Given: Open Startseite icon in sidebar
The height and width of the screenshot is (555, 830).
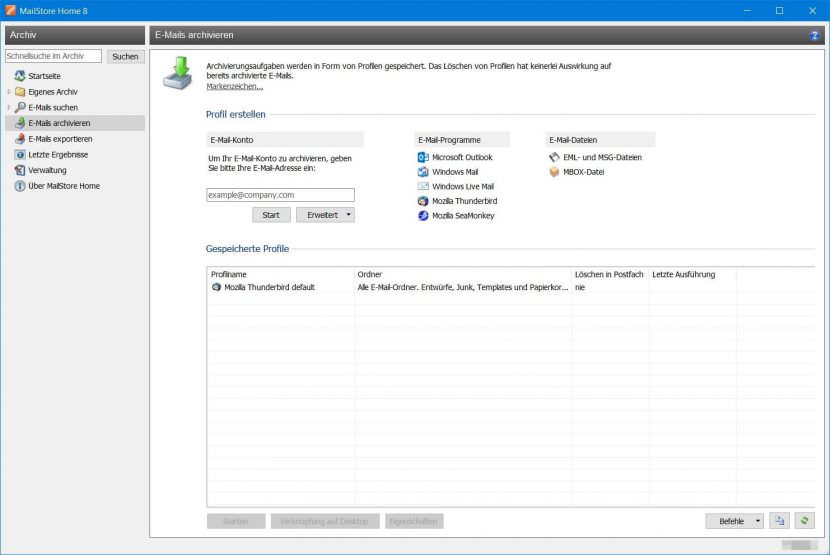Looking at the screenshot, I should point(20,76).
